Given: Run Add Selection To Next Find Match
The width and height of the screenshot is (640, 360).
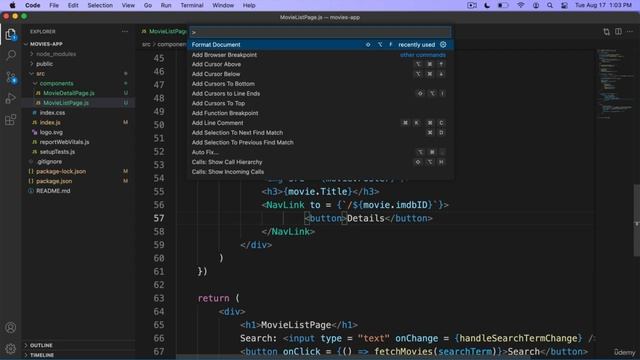Looking at the screenshot, I should (320, 133).
